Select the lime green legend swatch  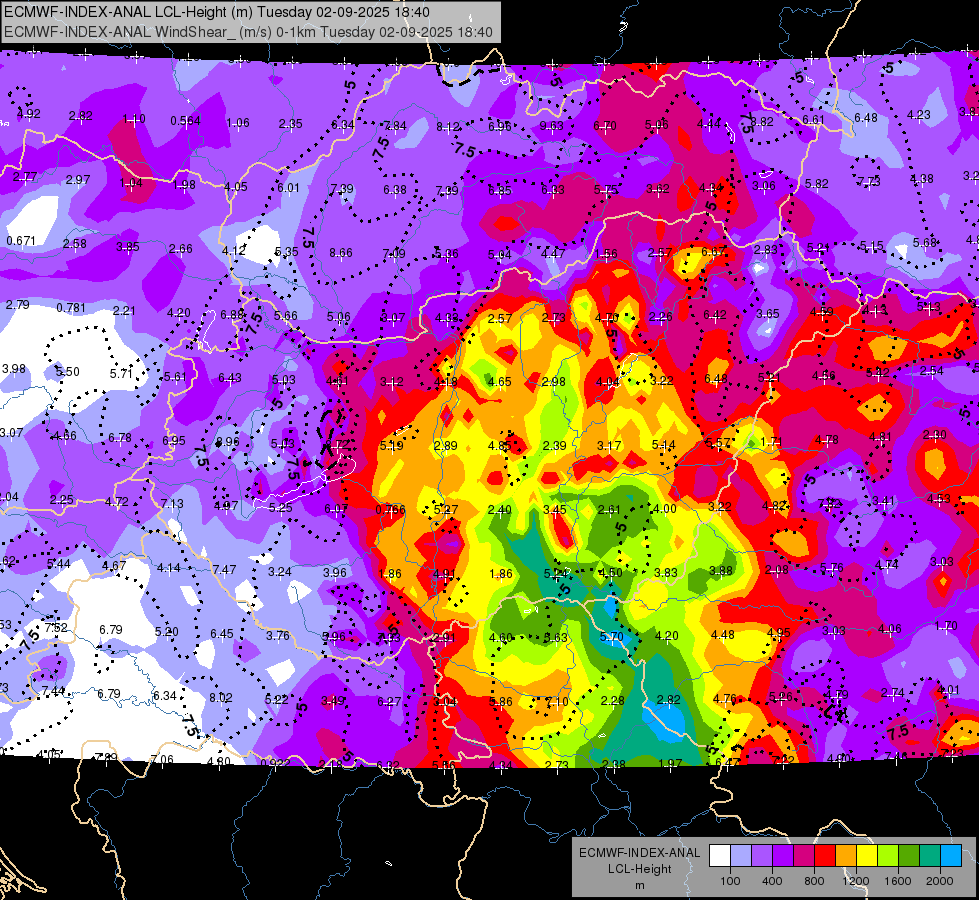(x=888, y=856)
